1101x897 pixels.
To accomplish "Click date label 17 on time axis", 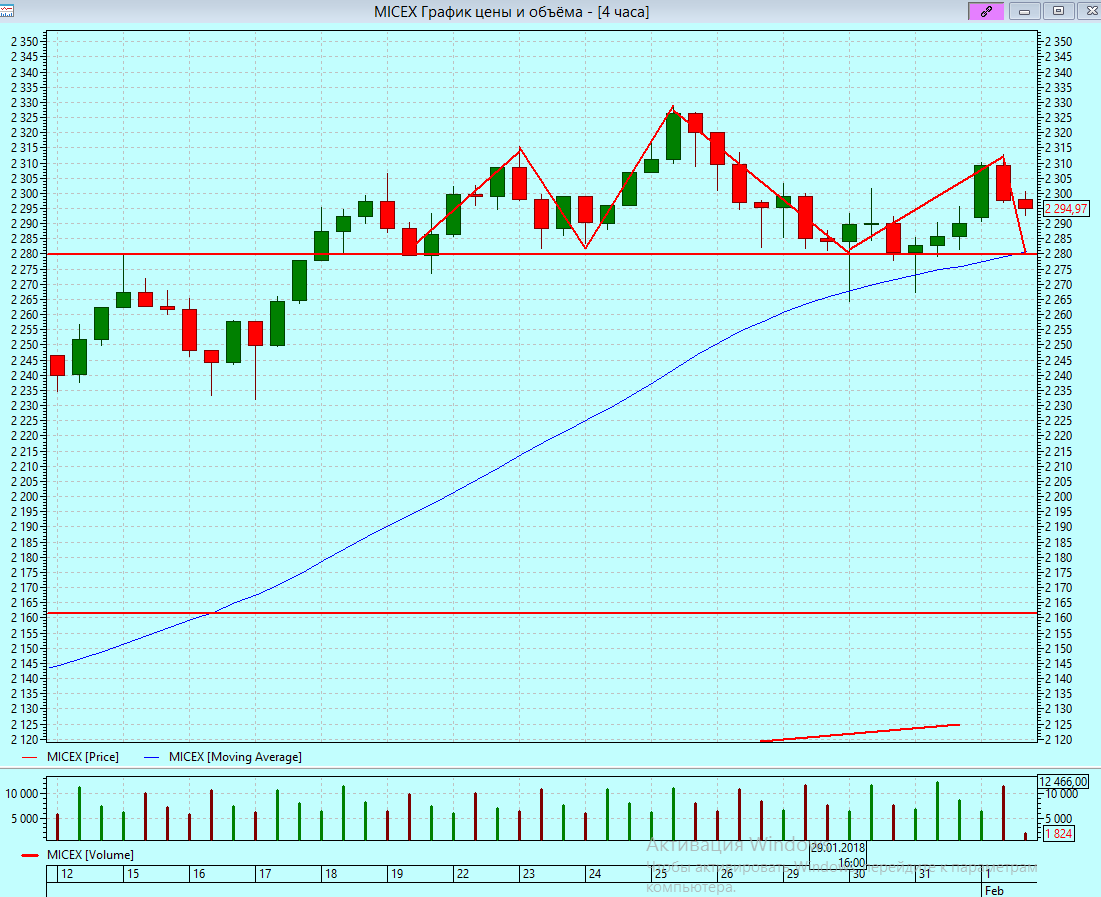I will pyautogui.click(x=265, y=874).
